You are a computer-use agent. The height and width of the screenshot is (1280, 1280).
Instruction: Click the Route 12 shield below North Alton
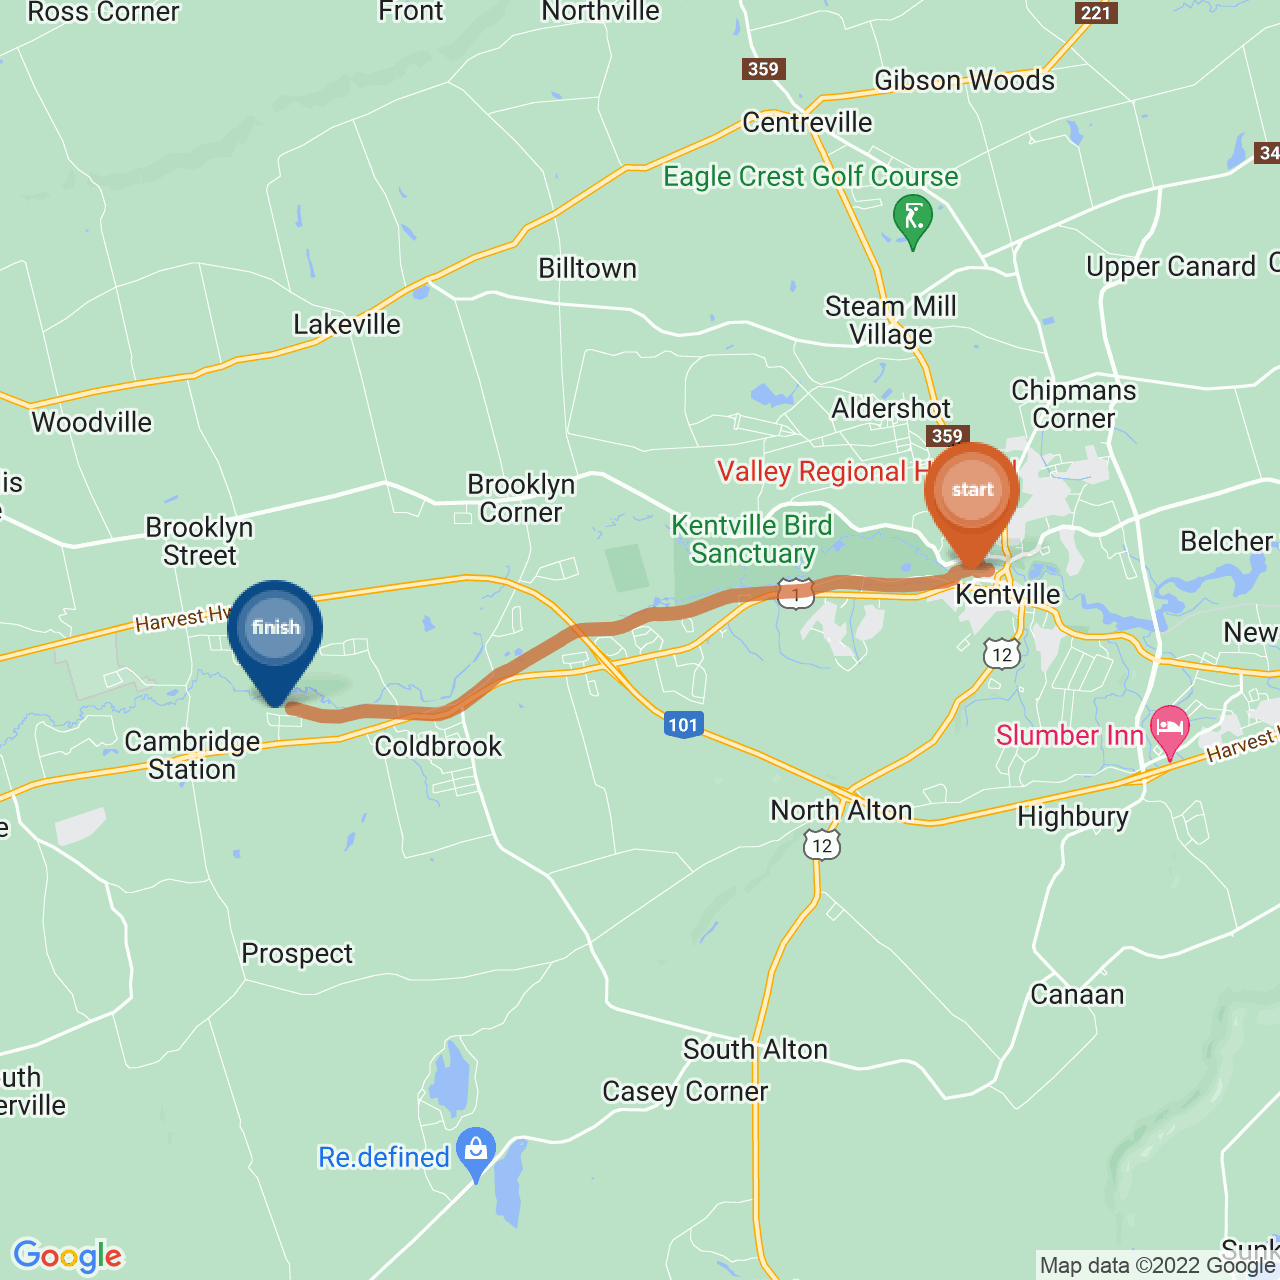(822, 845)
